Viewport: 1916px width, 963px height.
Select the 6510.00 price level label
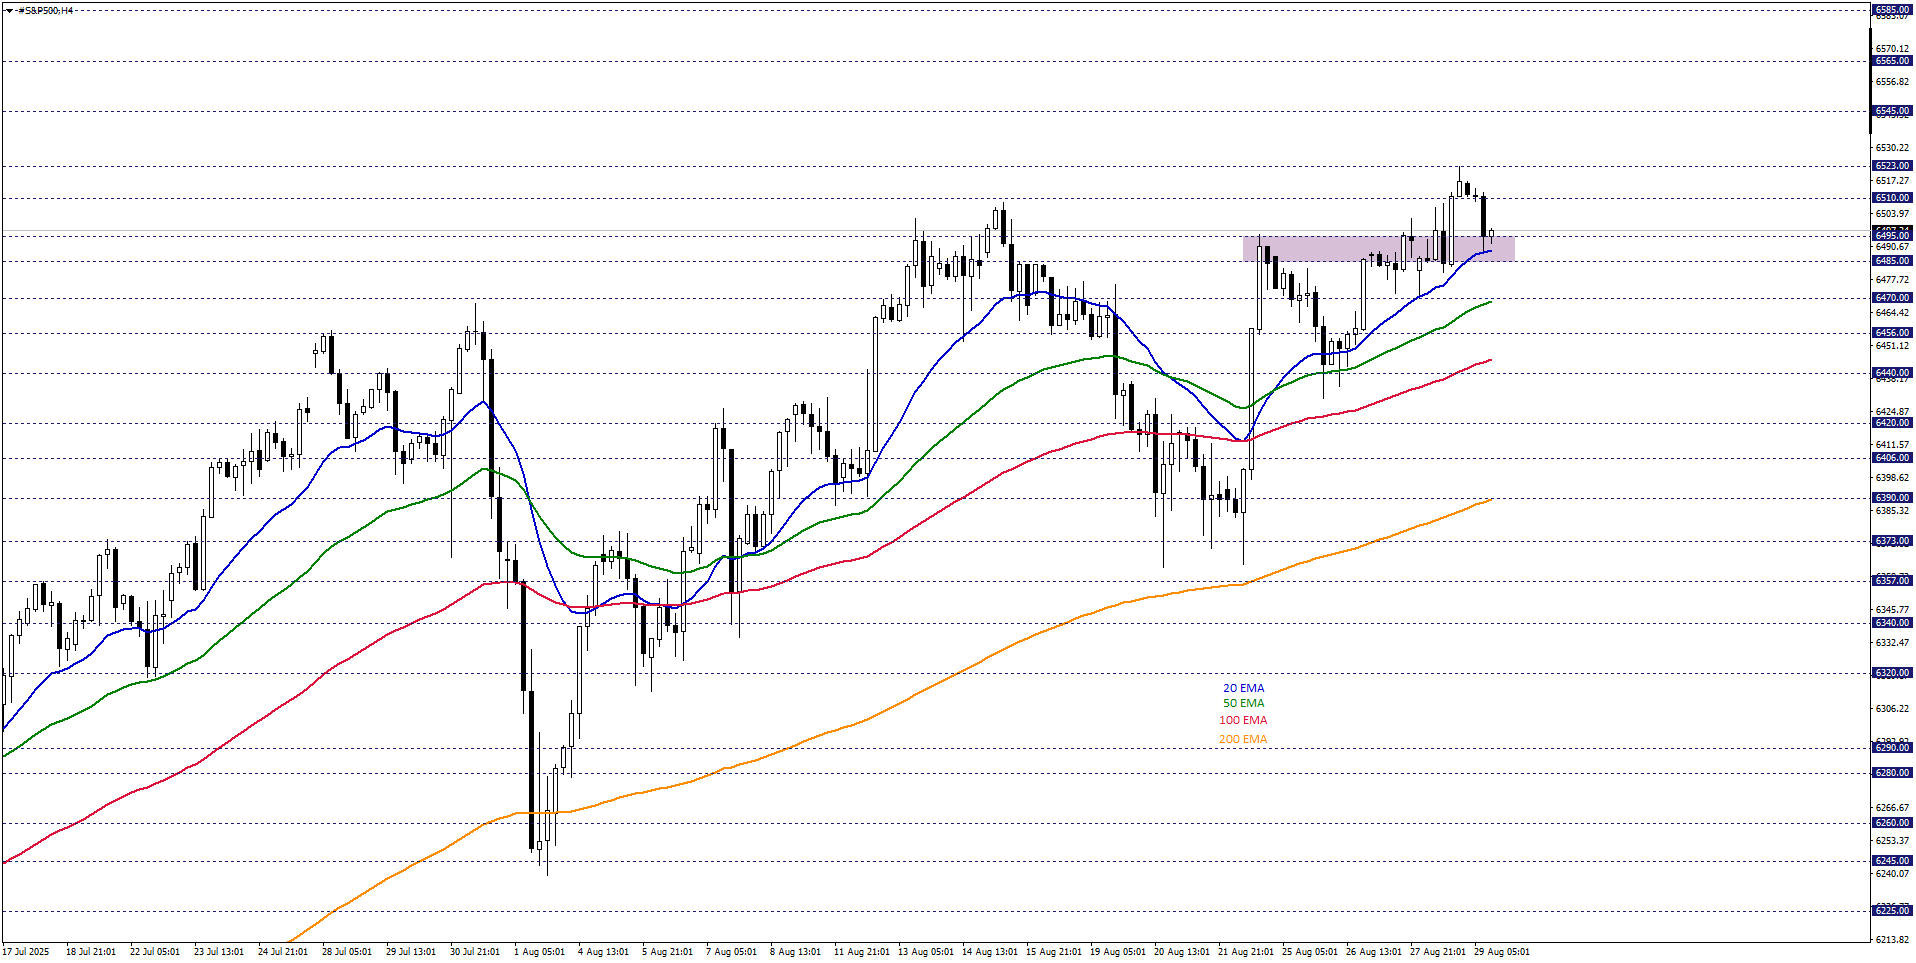coord(1892,198)
